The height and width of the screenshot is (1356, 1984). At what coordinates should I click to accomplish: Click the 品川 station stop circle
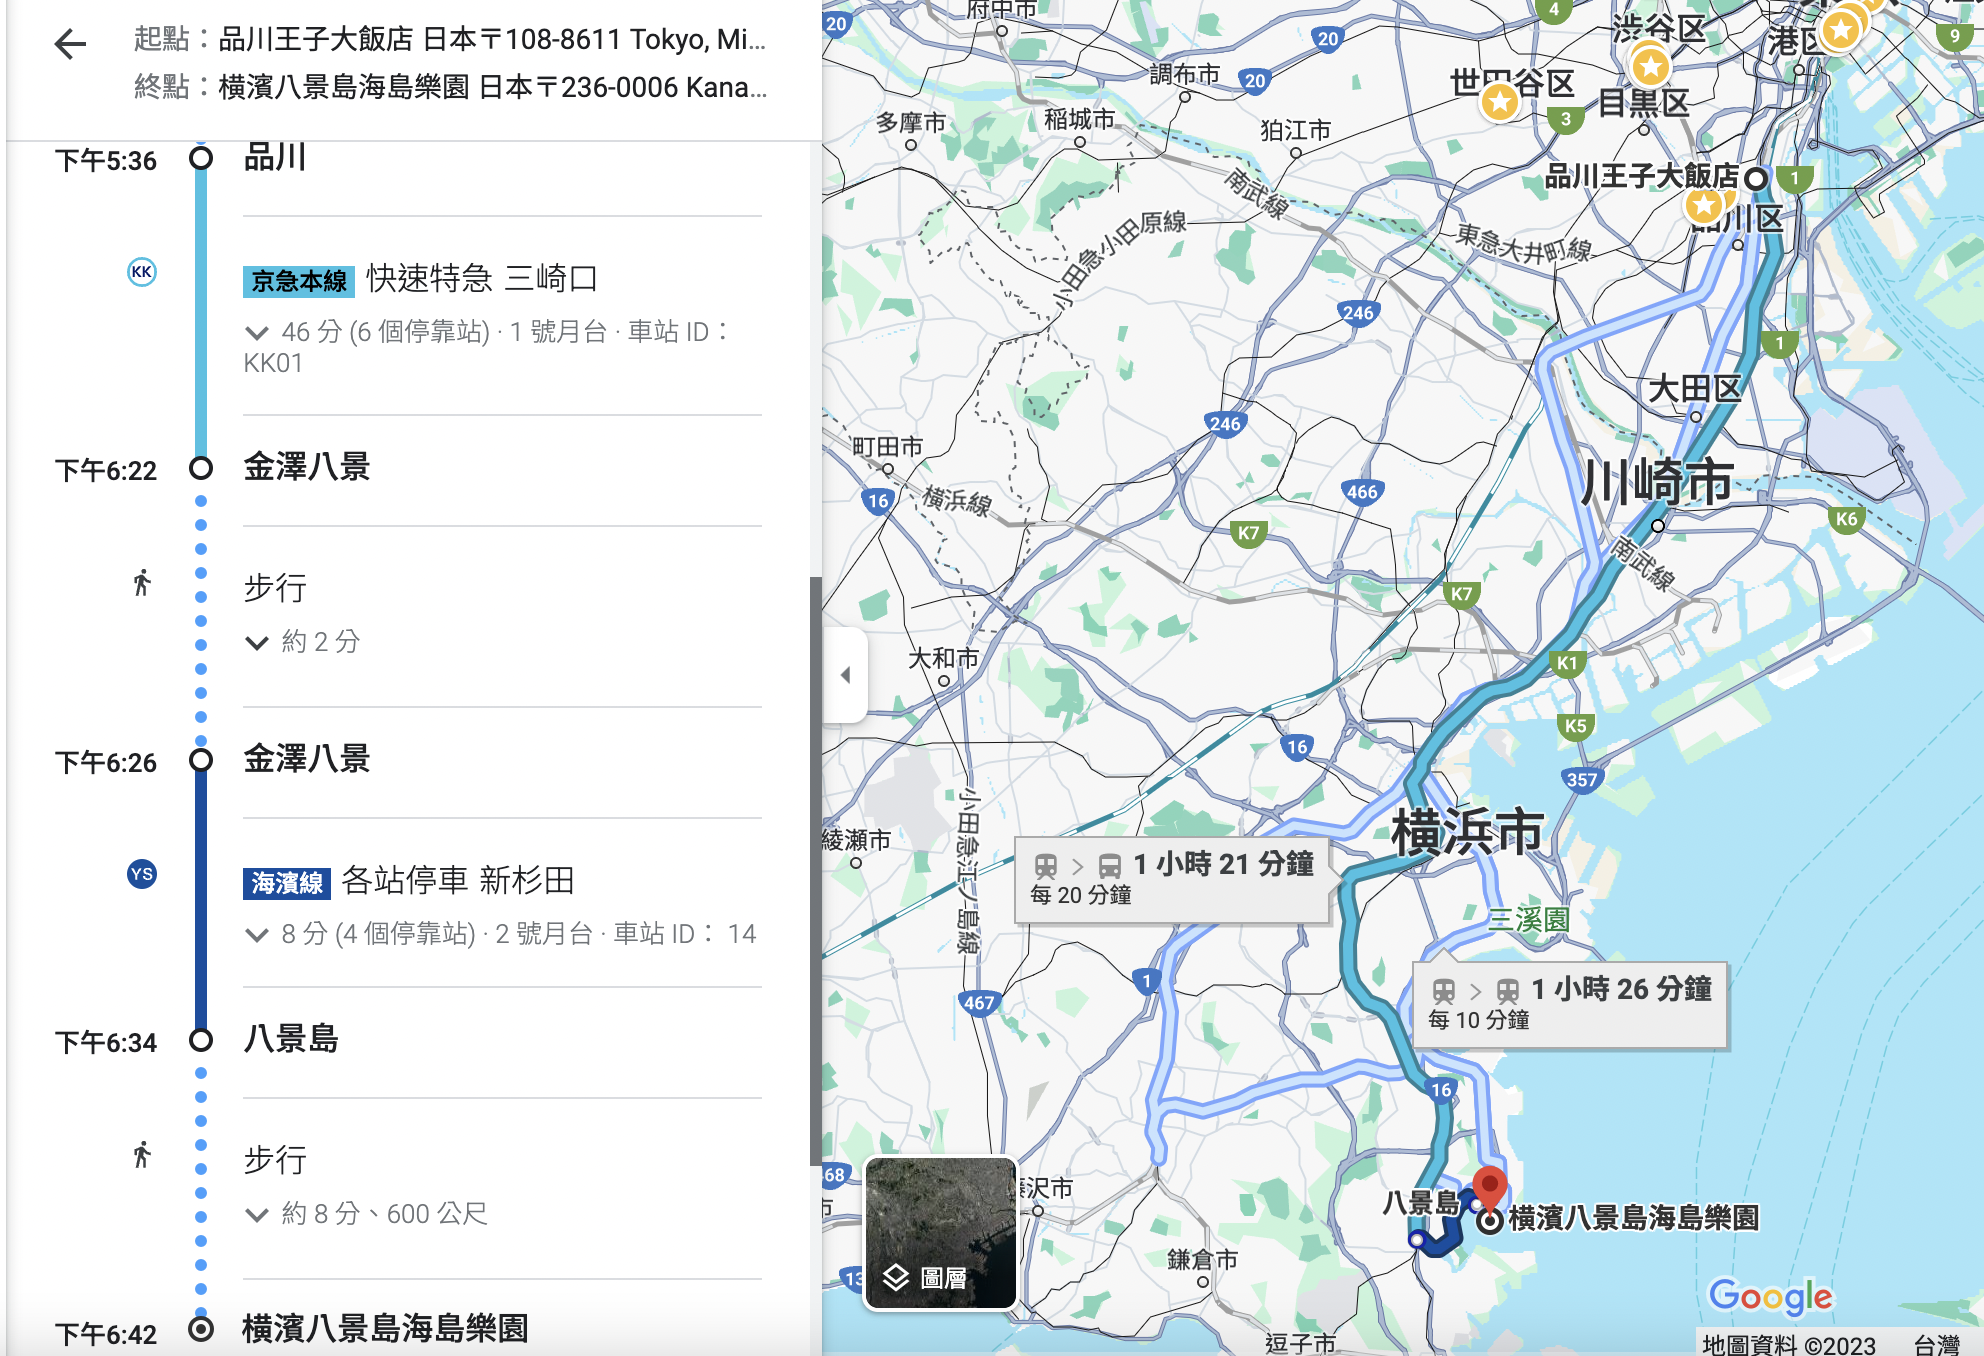pos(201,158)
